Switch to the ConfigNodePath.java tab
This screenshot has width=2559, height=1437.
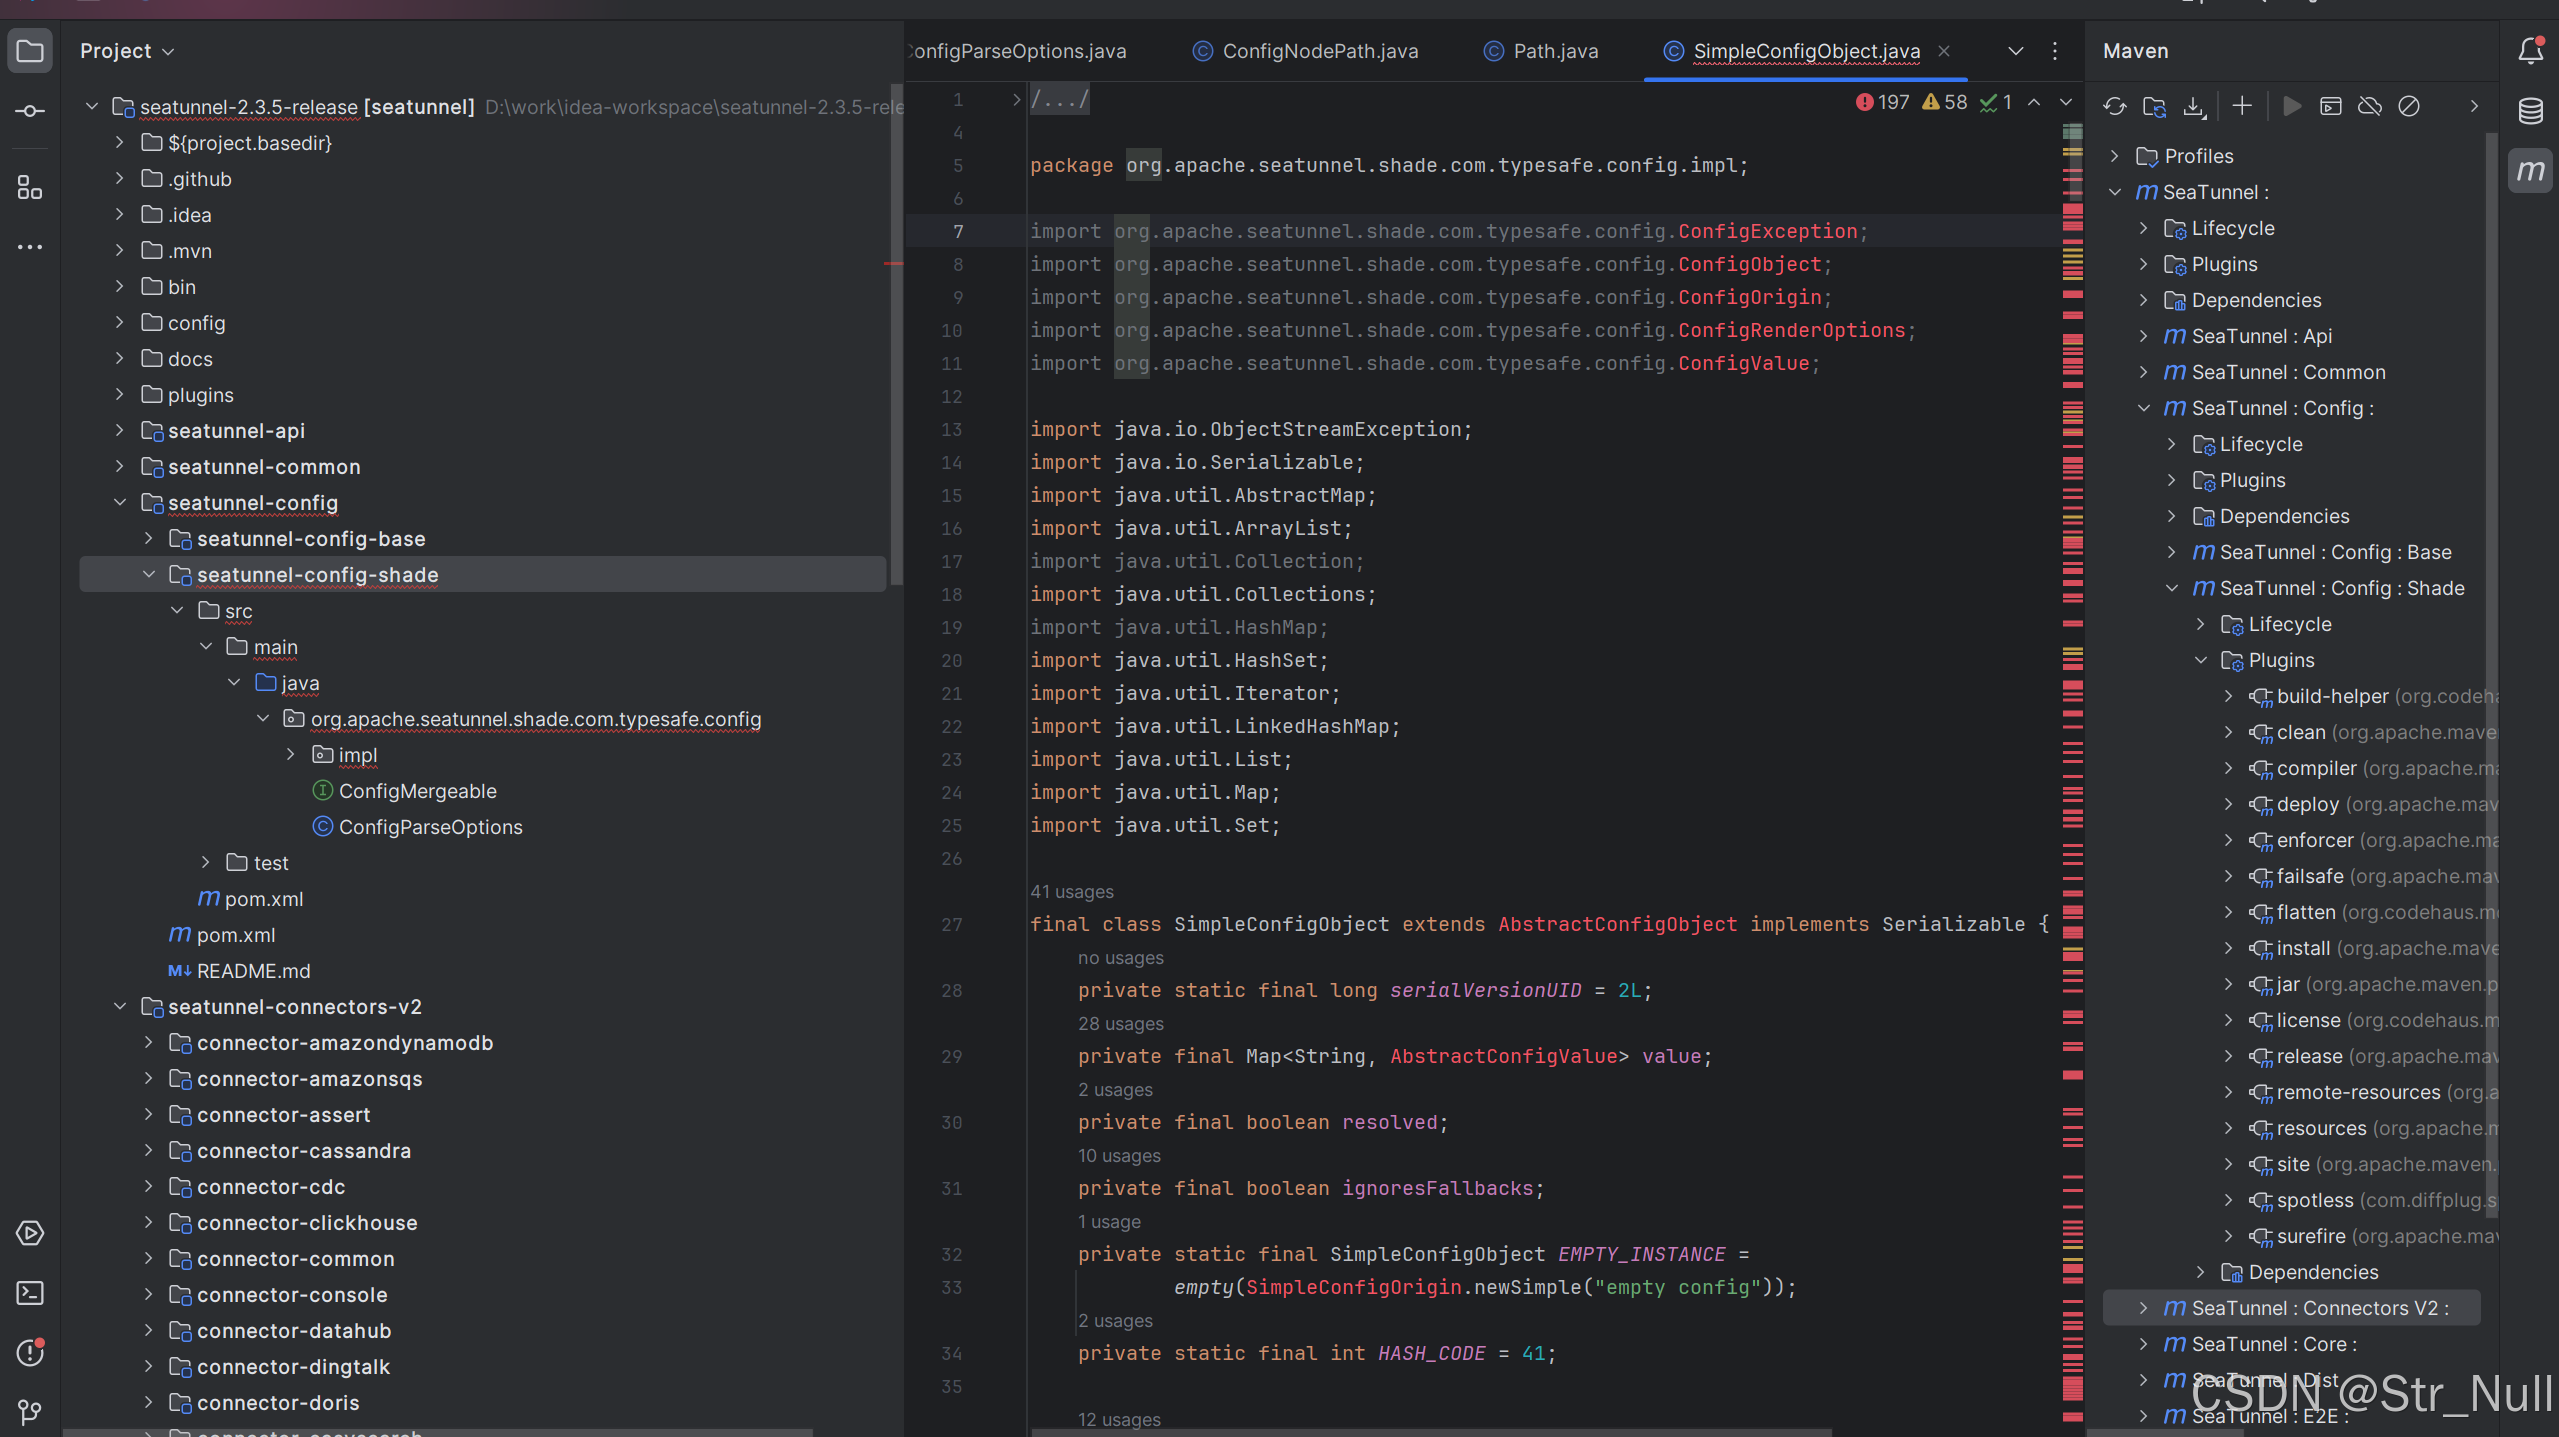1319,51
